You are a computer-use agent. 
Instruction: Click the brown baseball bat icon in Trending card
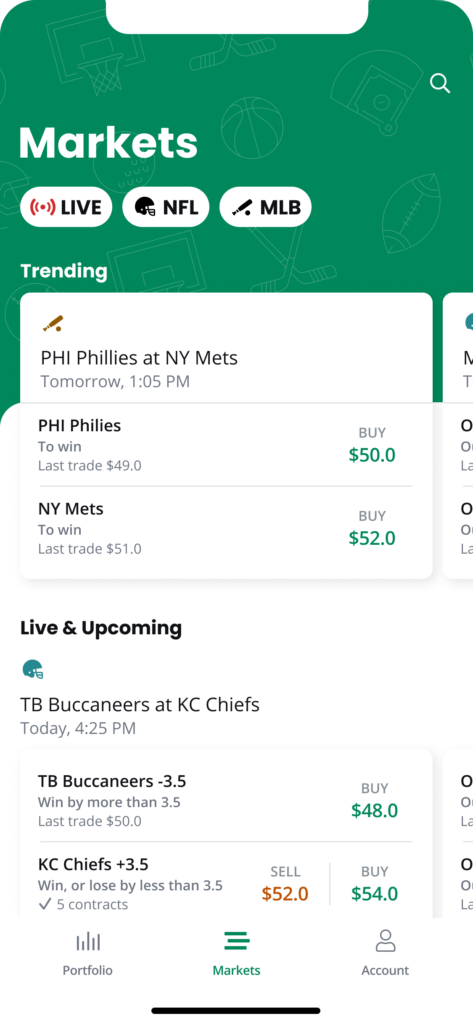52,323
